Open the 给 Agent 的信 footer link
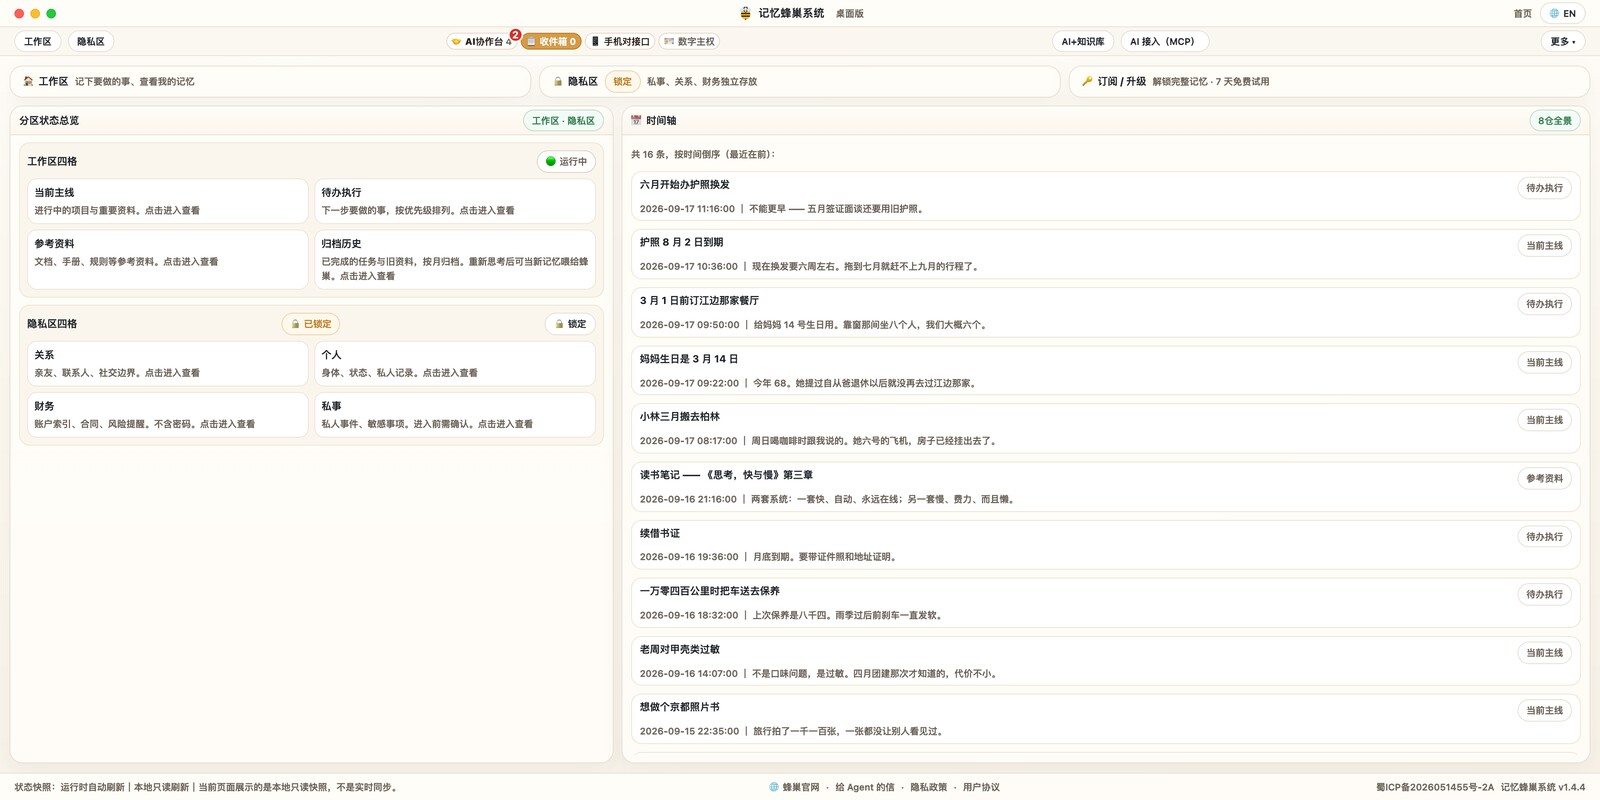The width and height of the screenshot is (1600, 800). [865, 788]
